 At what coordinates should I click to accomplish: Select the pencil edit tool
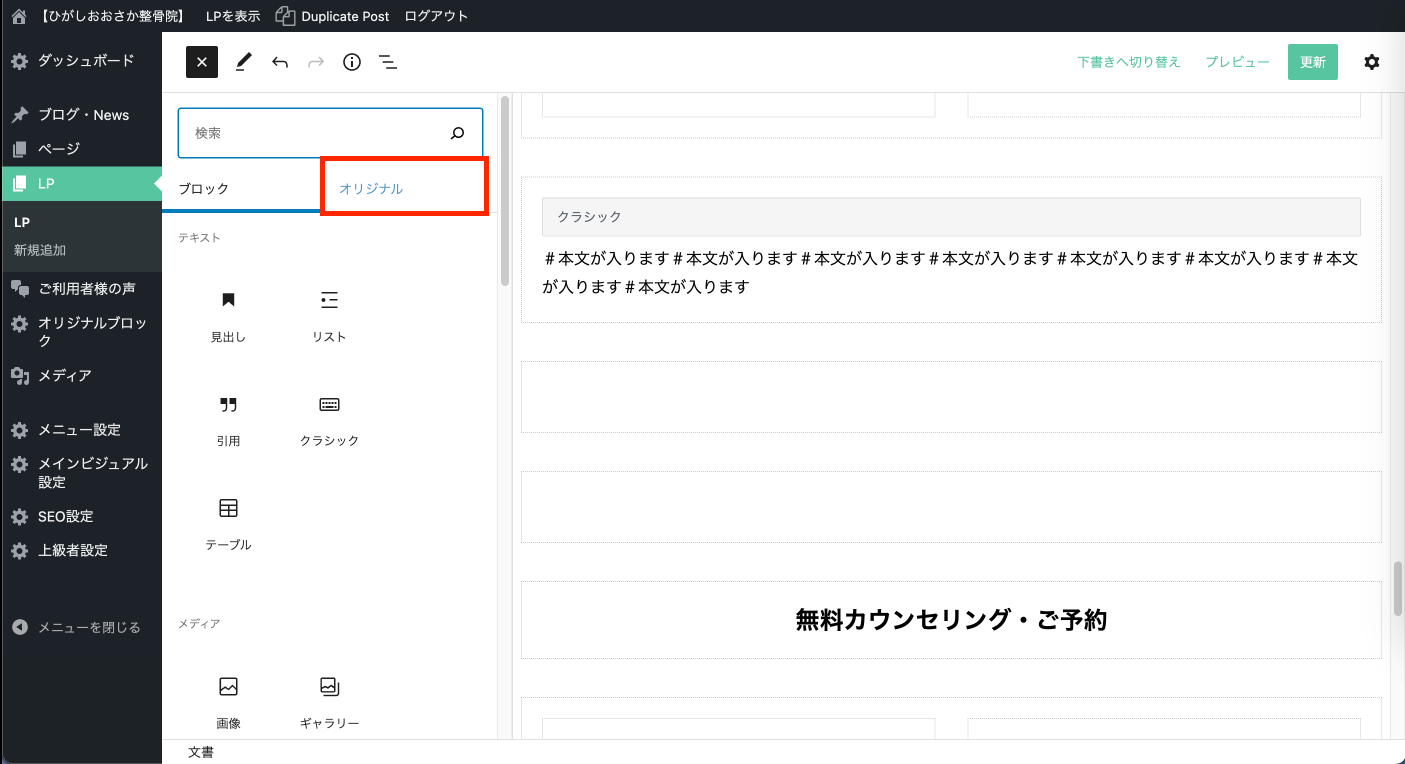[242, 62]
